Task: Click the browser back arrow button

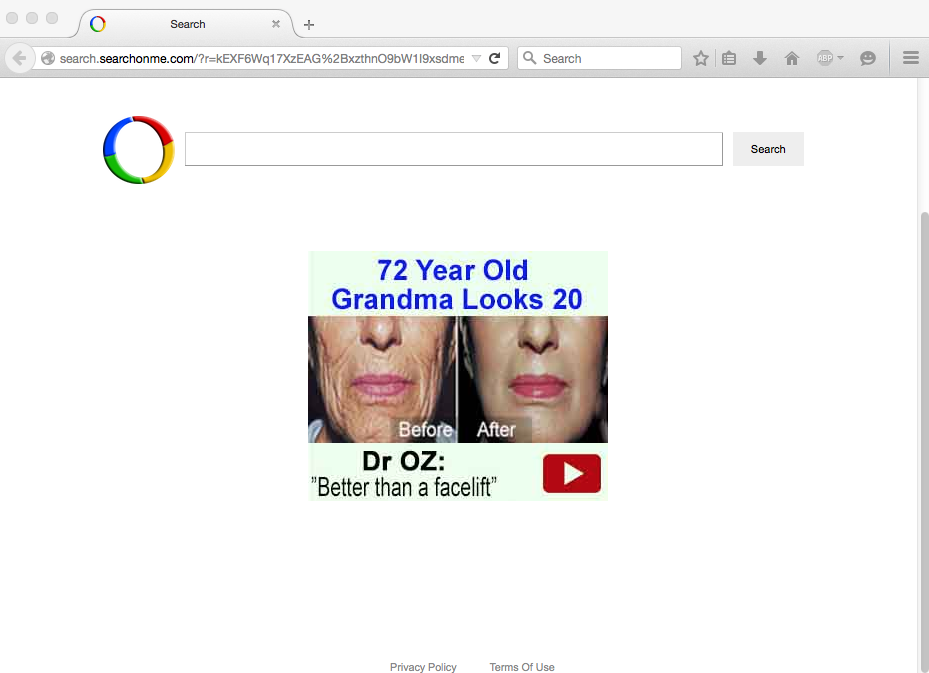Action: [x=19, y=59]
